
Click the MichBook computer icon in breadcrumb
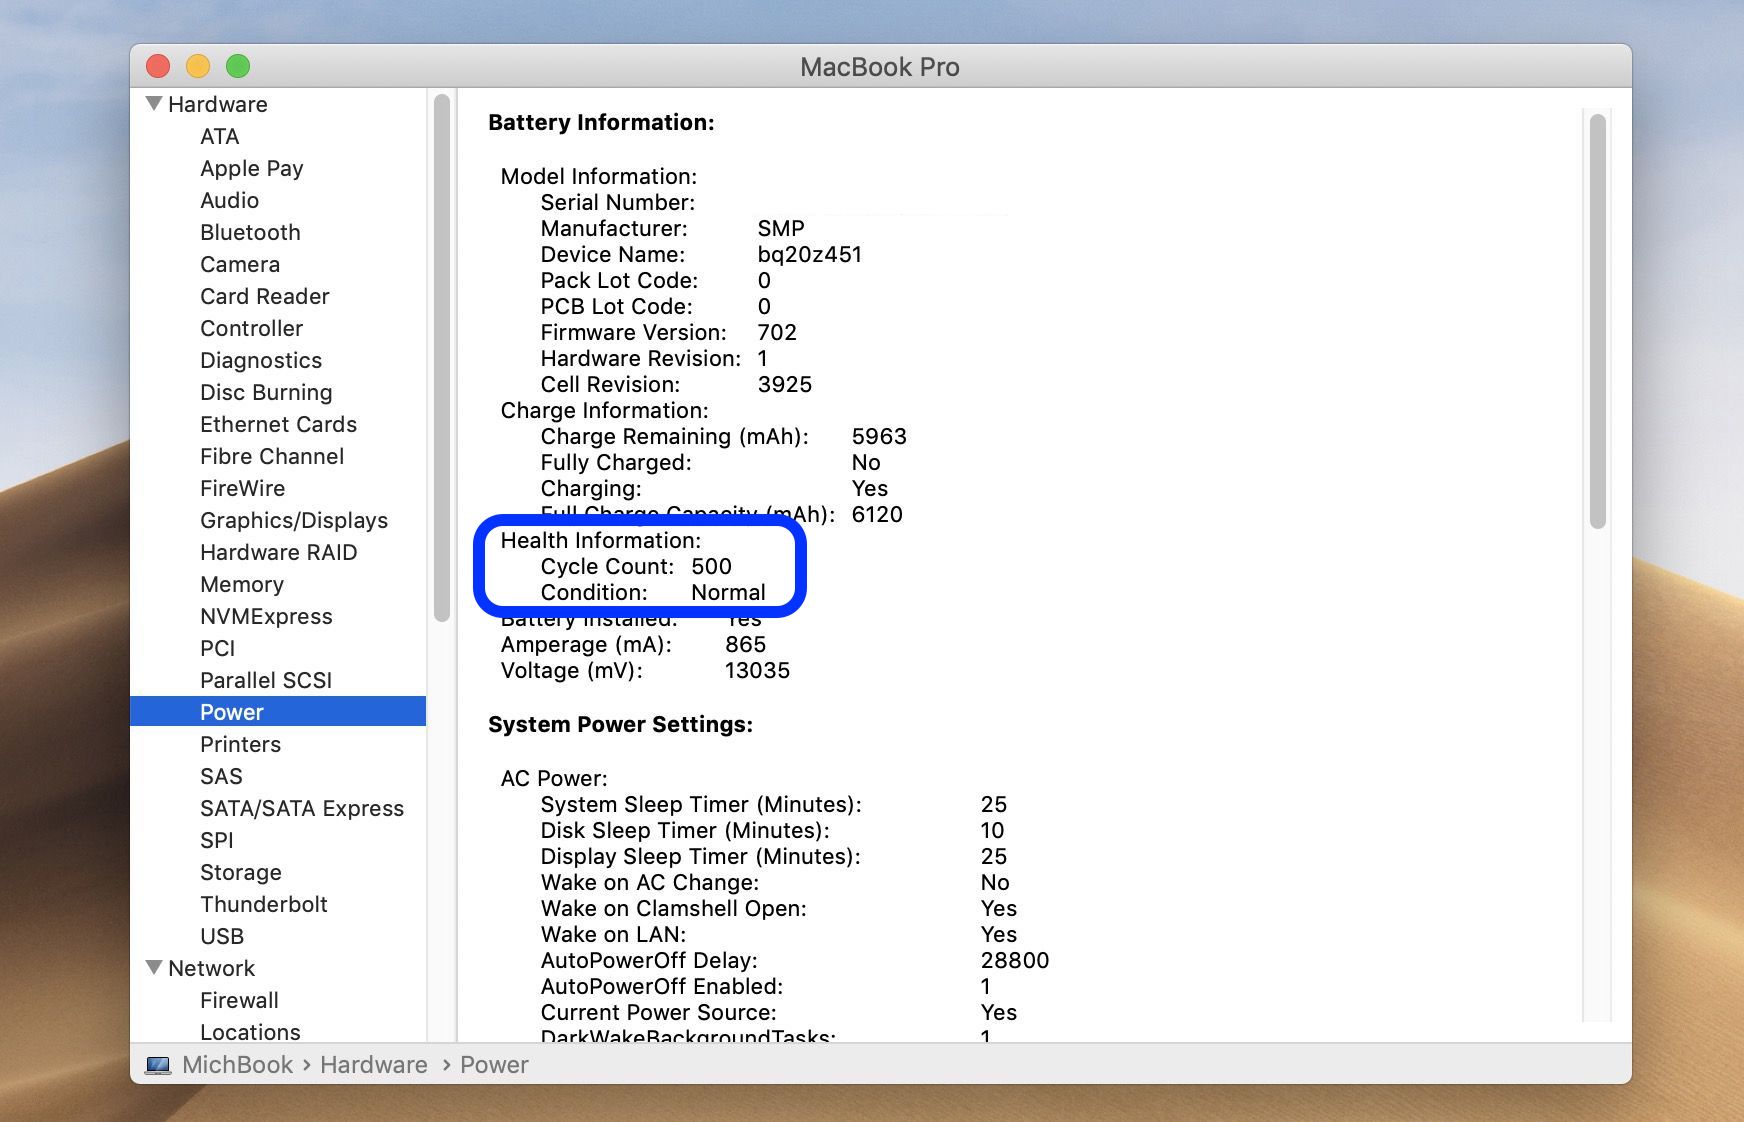(x=160, y=1064)
